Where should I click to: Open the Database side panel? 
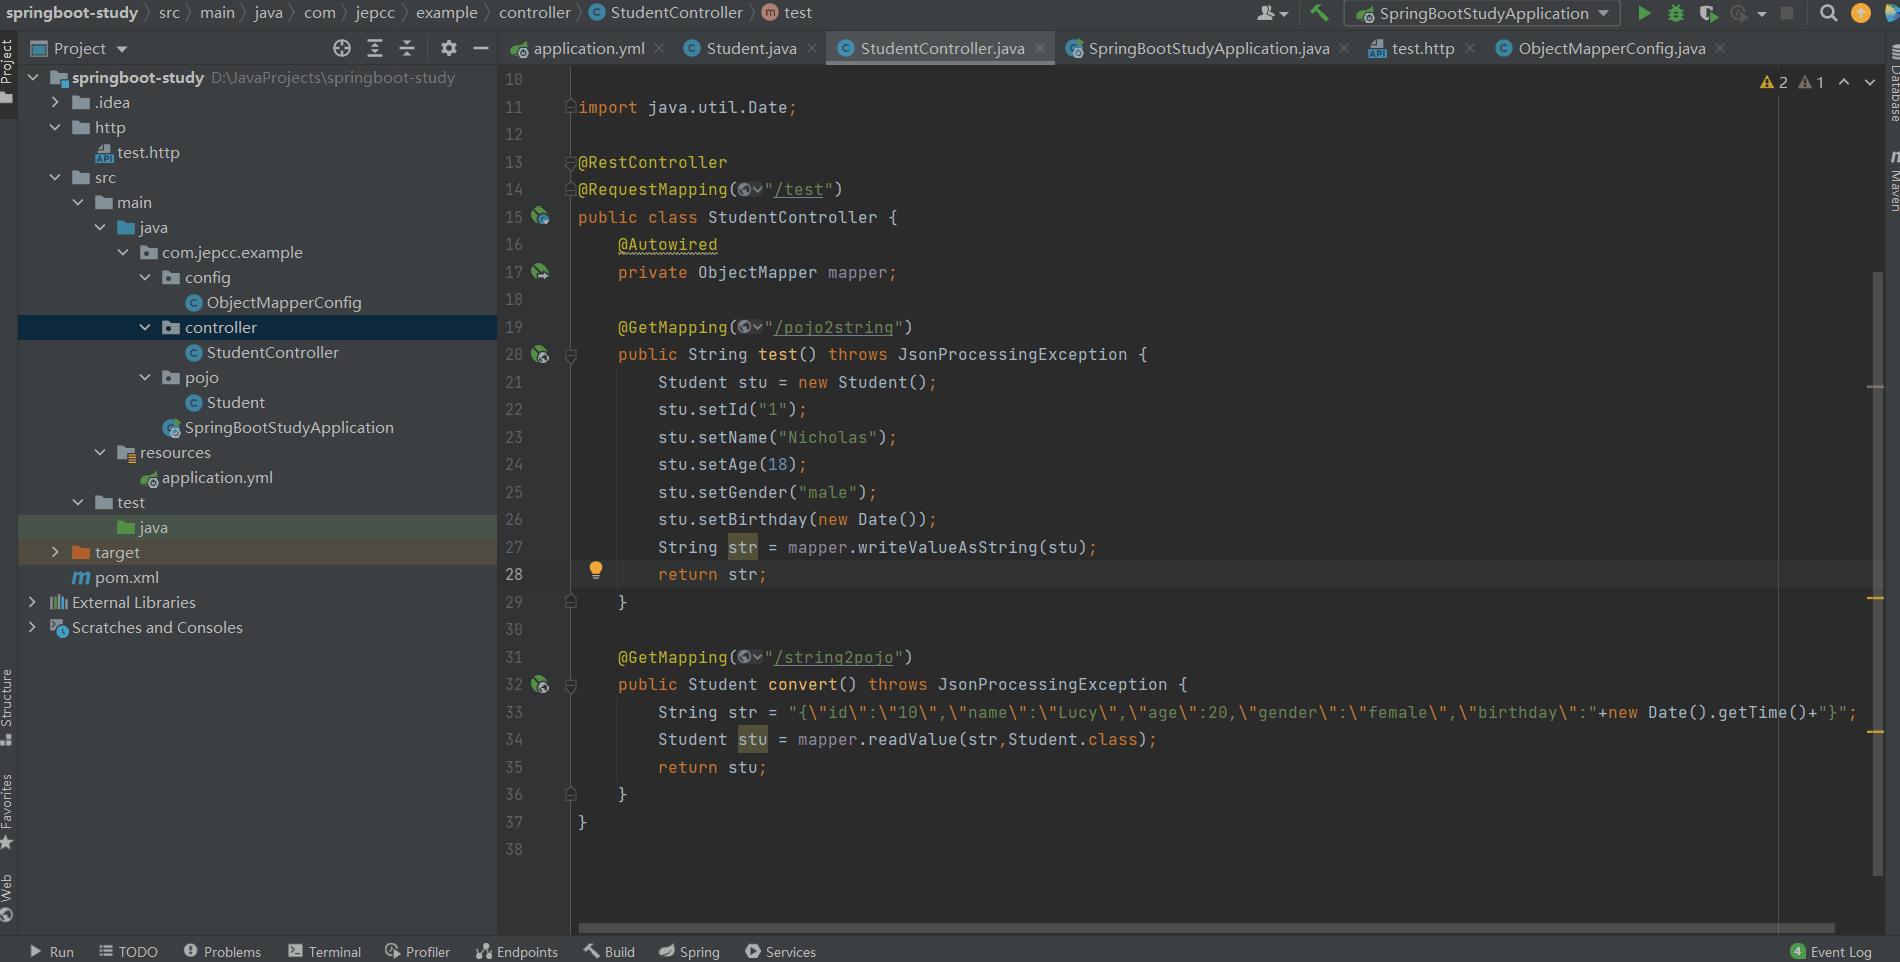tap(1893, 85)
